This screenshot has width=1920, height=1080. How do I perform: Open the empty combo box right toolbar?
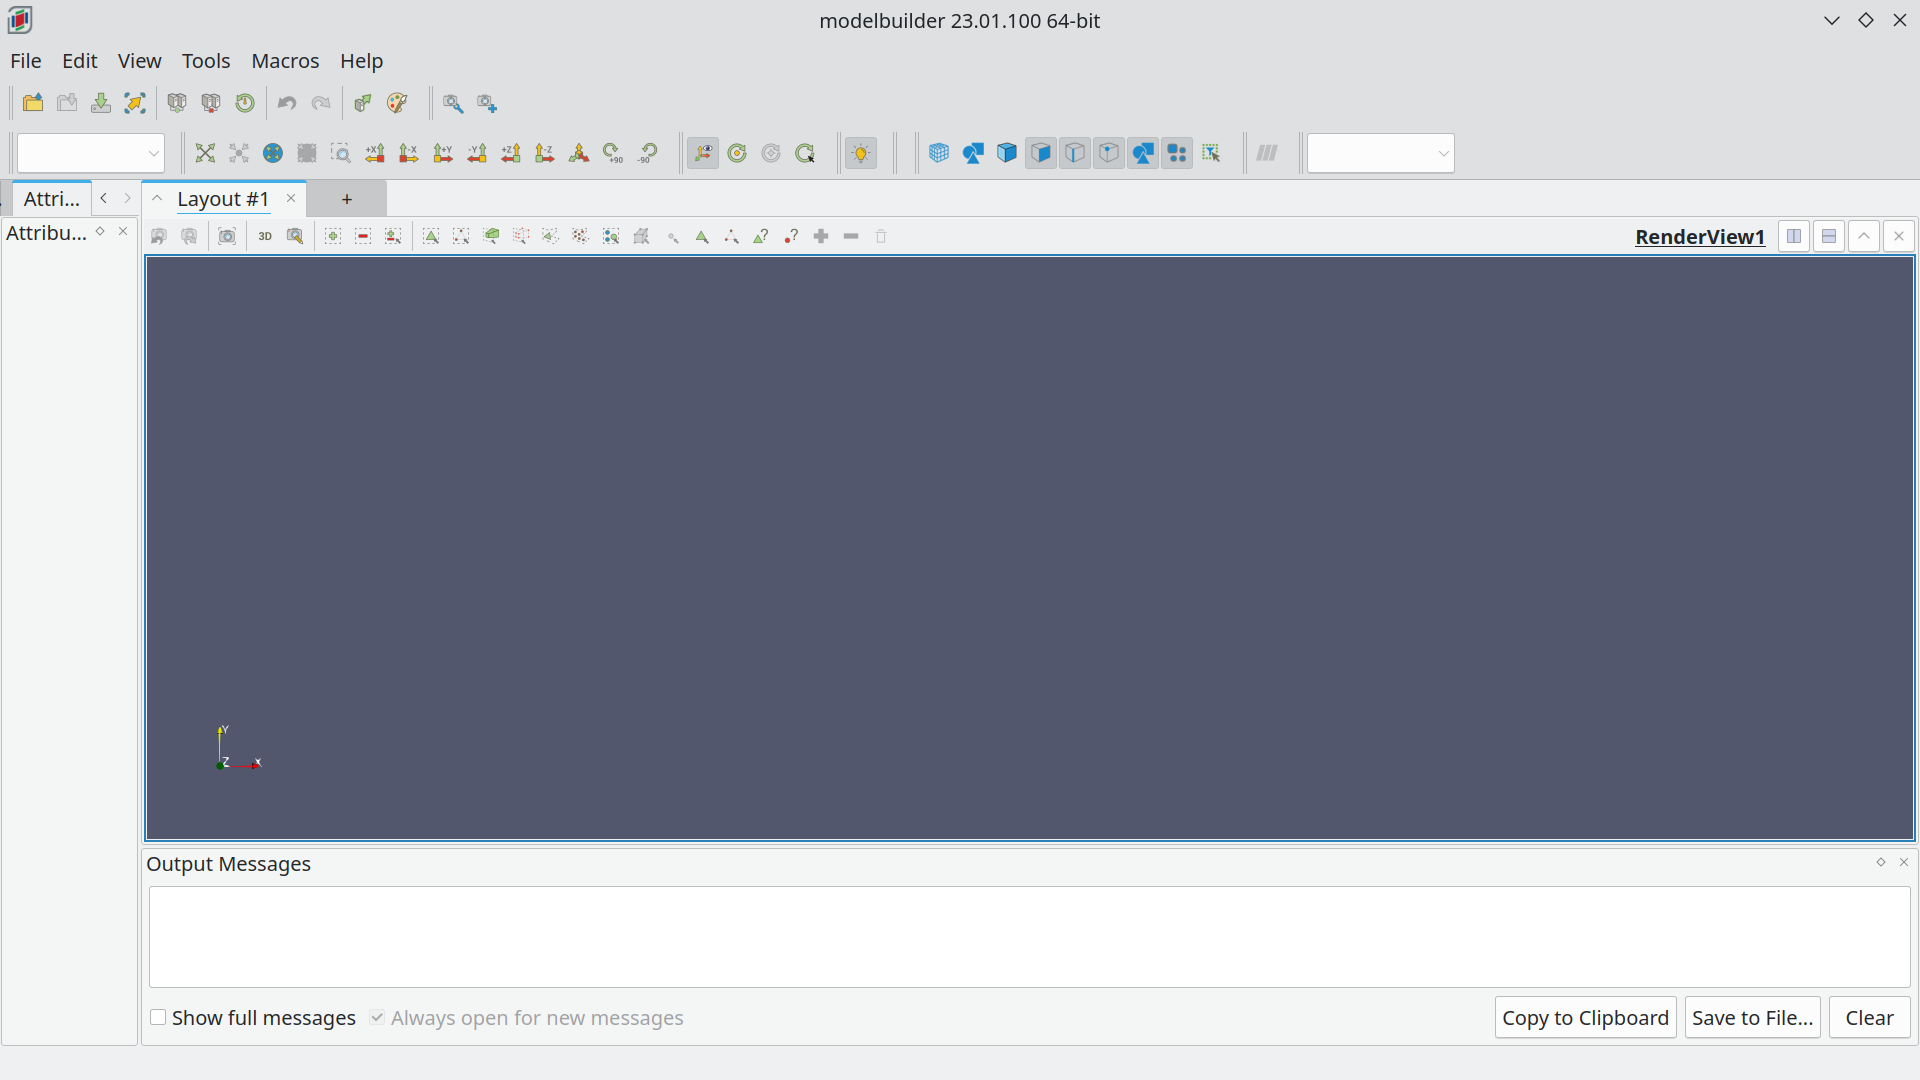pyautogui.click(x=1380, y=153)
